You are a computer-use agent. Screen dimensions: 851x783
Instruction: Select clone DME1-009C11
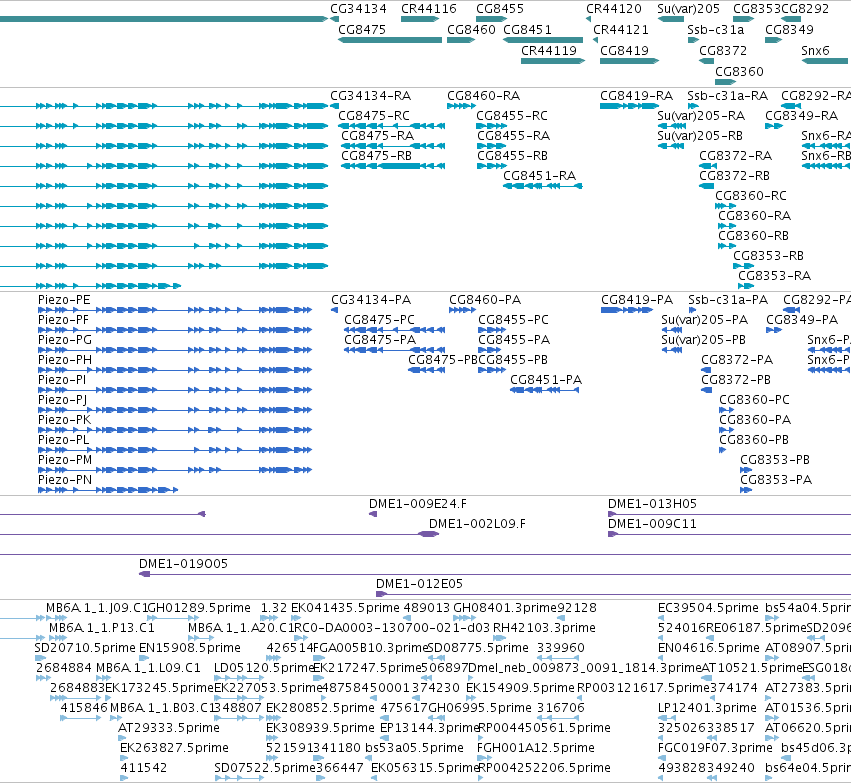[652, 524]
